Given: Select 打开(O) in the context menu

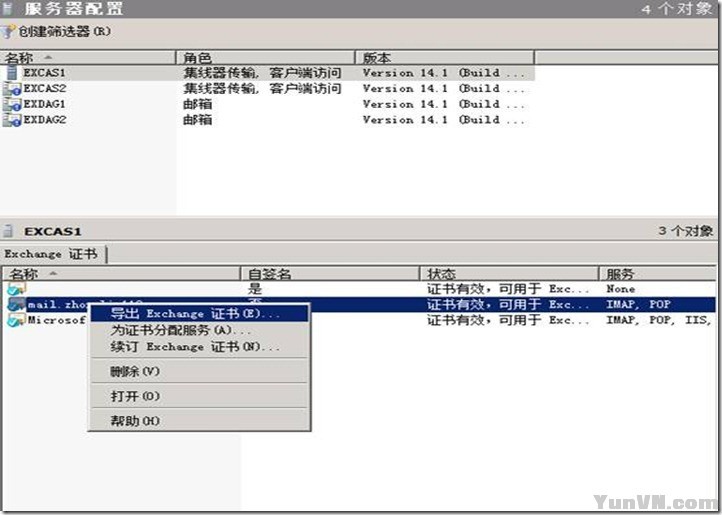Looking at the screenshot, I should pos(199,396).
